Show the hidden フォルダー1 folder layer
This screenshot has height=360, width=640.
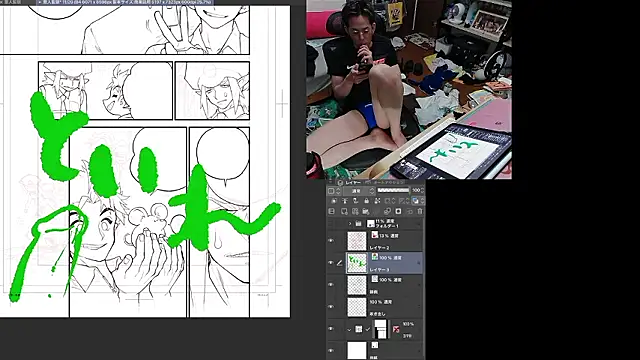(331, 224)
